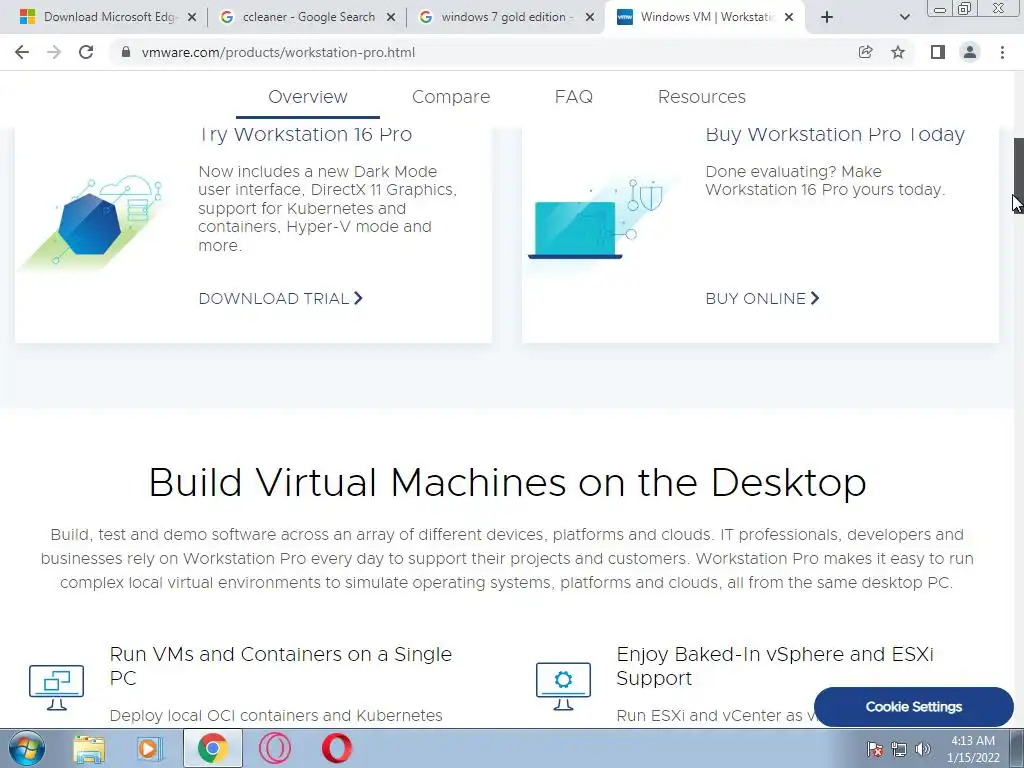Reload the VMware page
Screen dimensions: 1024x768
tap(86, 52)
